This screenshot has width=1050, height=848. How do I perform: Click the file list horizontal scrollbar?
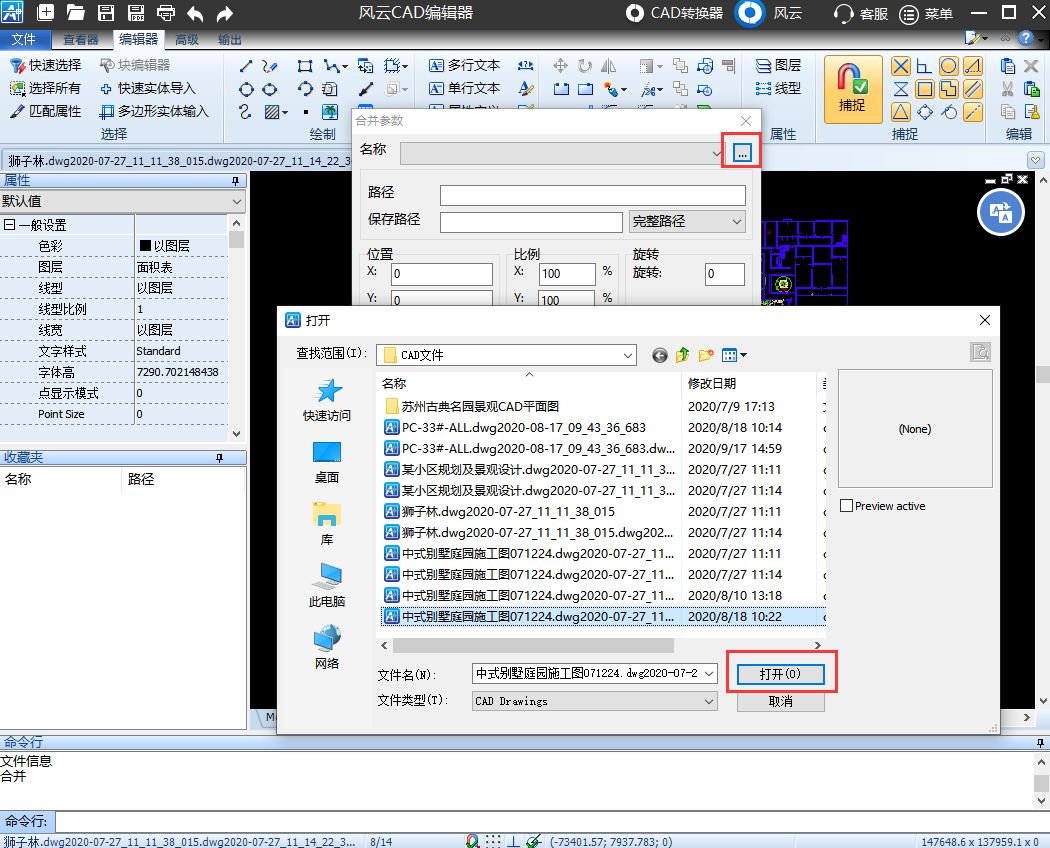(x=533, y=645)
